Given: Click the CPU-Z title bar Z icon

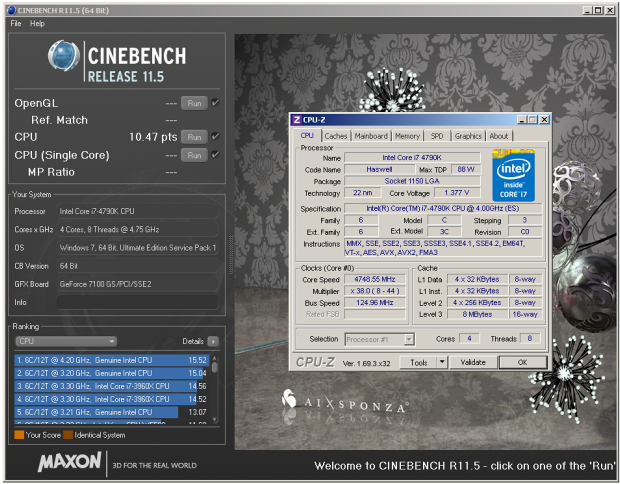Looking at the screenshot, I should 297,120.
